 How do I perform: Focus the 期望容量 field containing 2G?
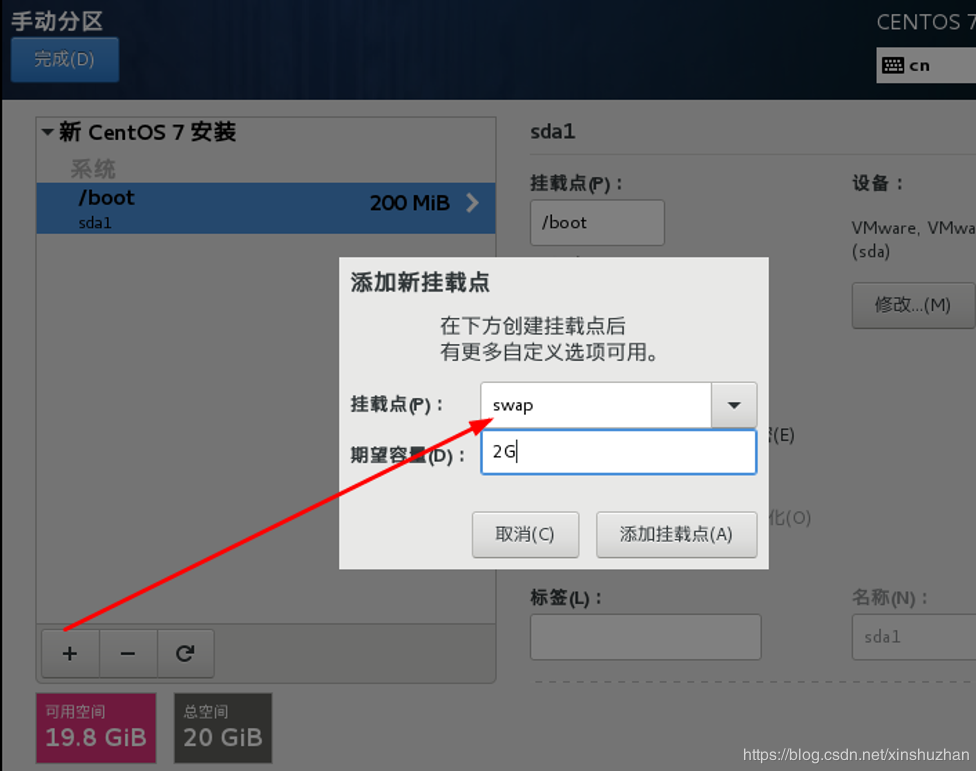(x=618, y=452)
